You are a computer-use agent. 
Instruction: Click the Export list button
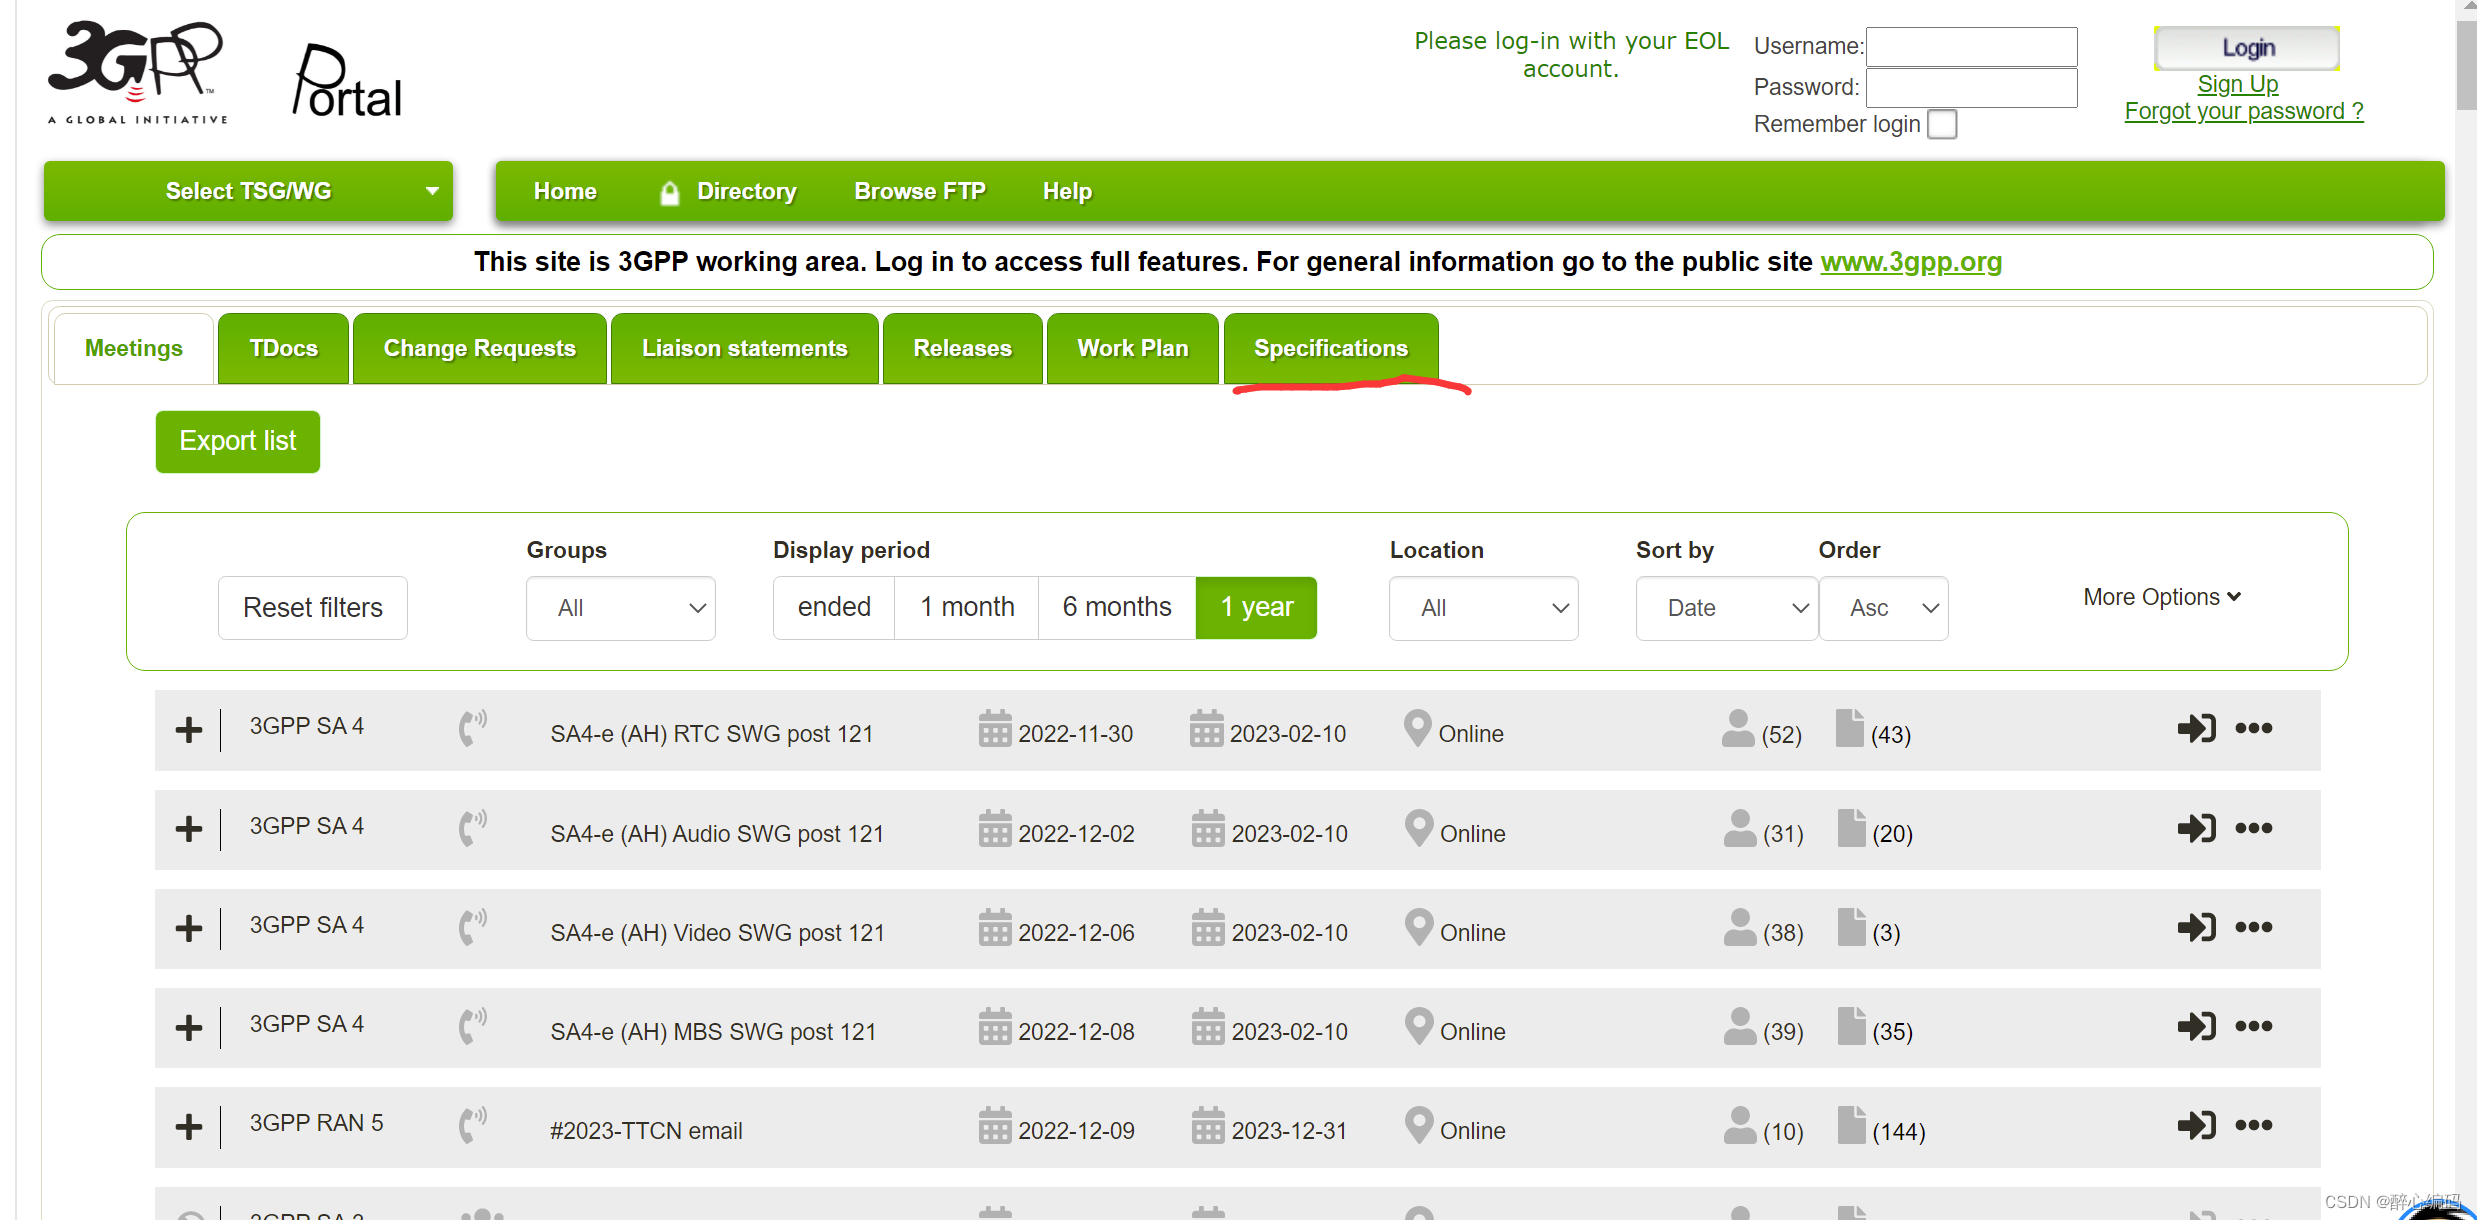point(237,441)
